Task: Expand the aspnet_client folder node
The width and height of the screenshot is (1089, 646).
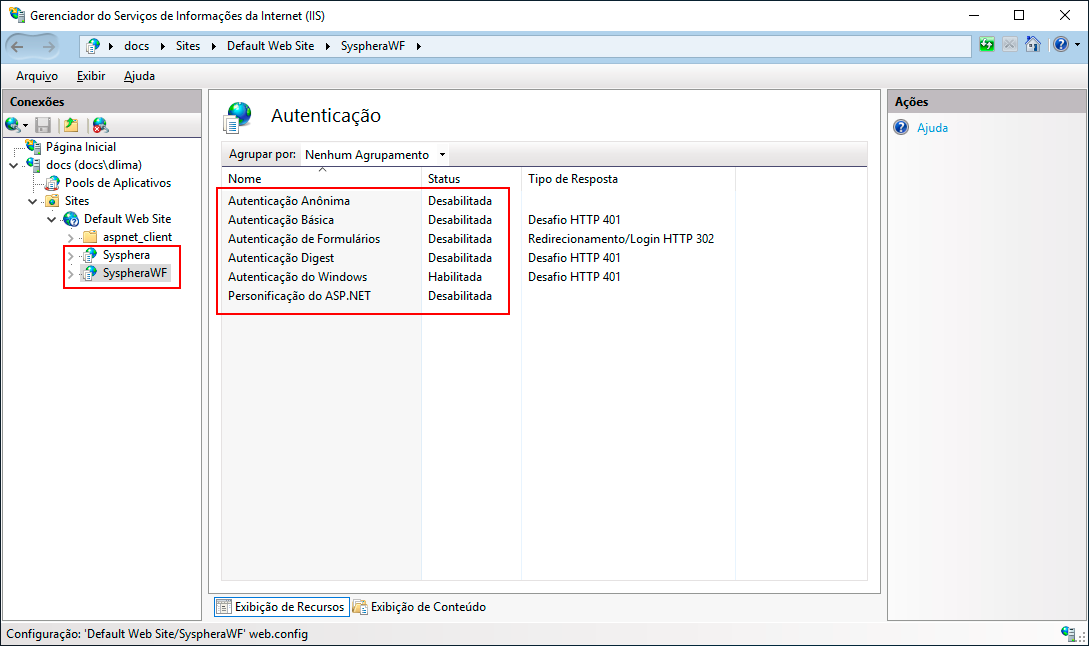Action: coord(70,237)
